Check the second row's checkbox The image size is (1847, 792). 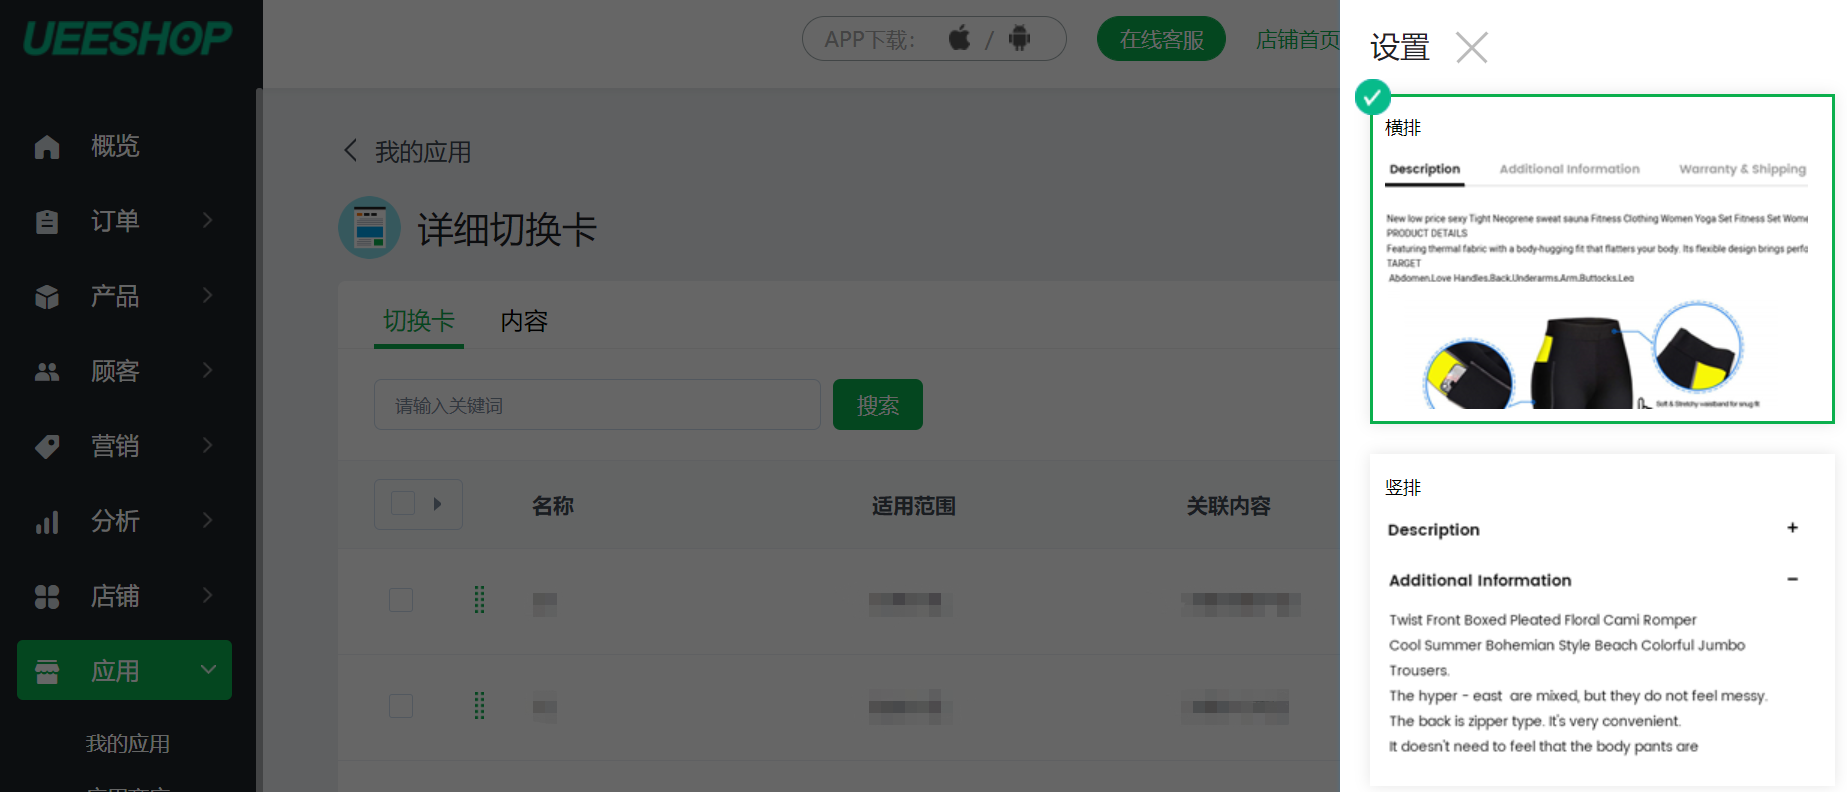pos(401,706)
